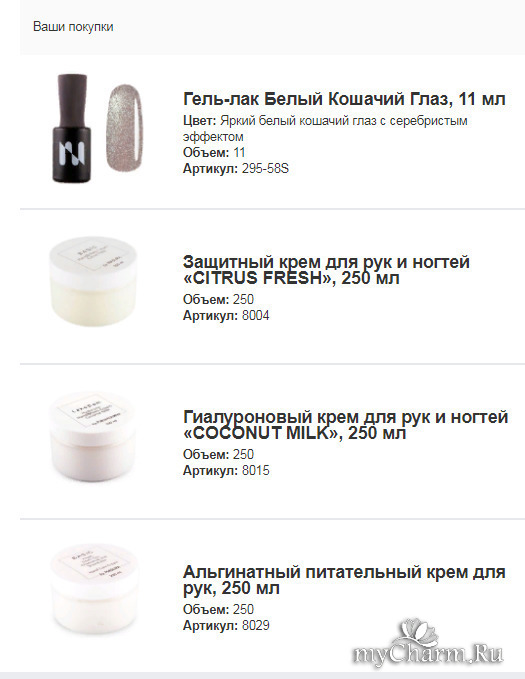The height and width of the screenshot is (679, 525).
Task: Open Альгинатный питательный крем product title
Action: pos(344,580)
